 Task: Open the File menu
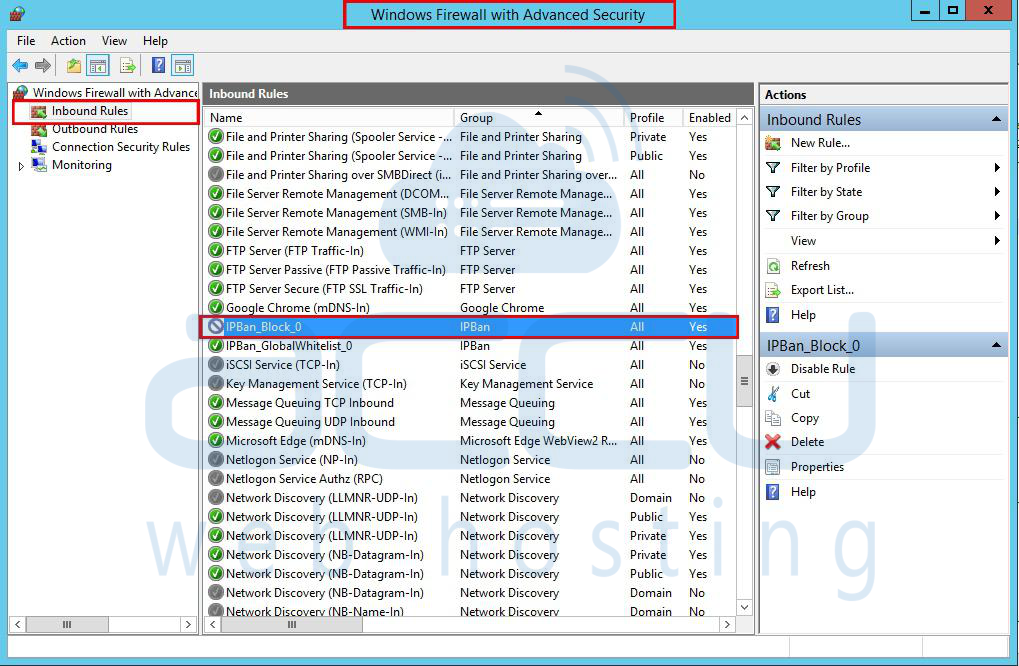(x=26, y=41)
